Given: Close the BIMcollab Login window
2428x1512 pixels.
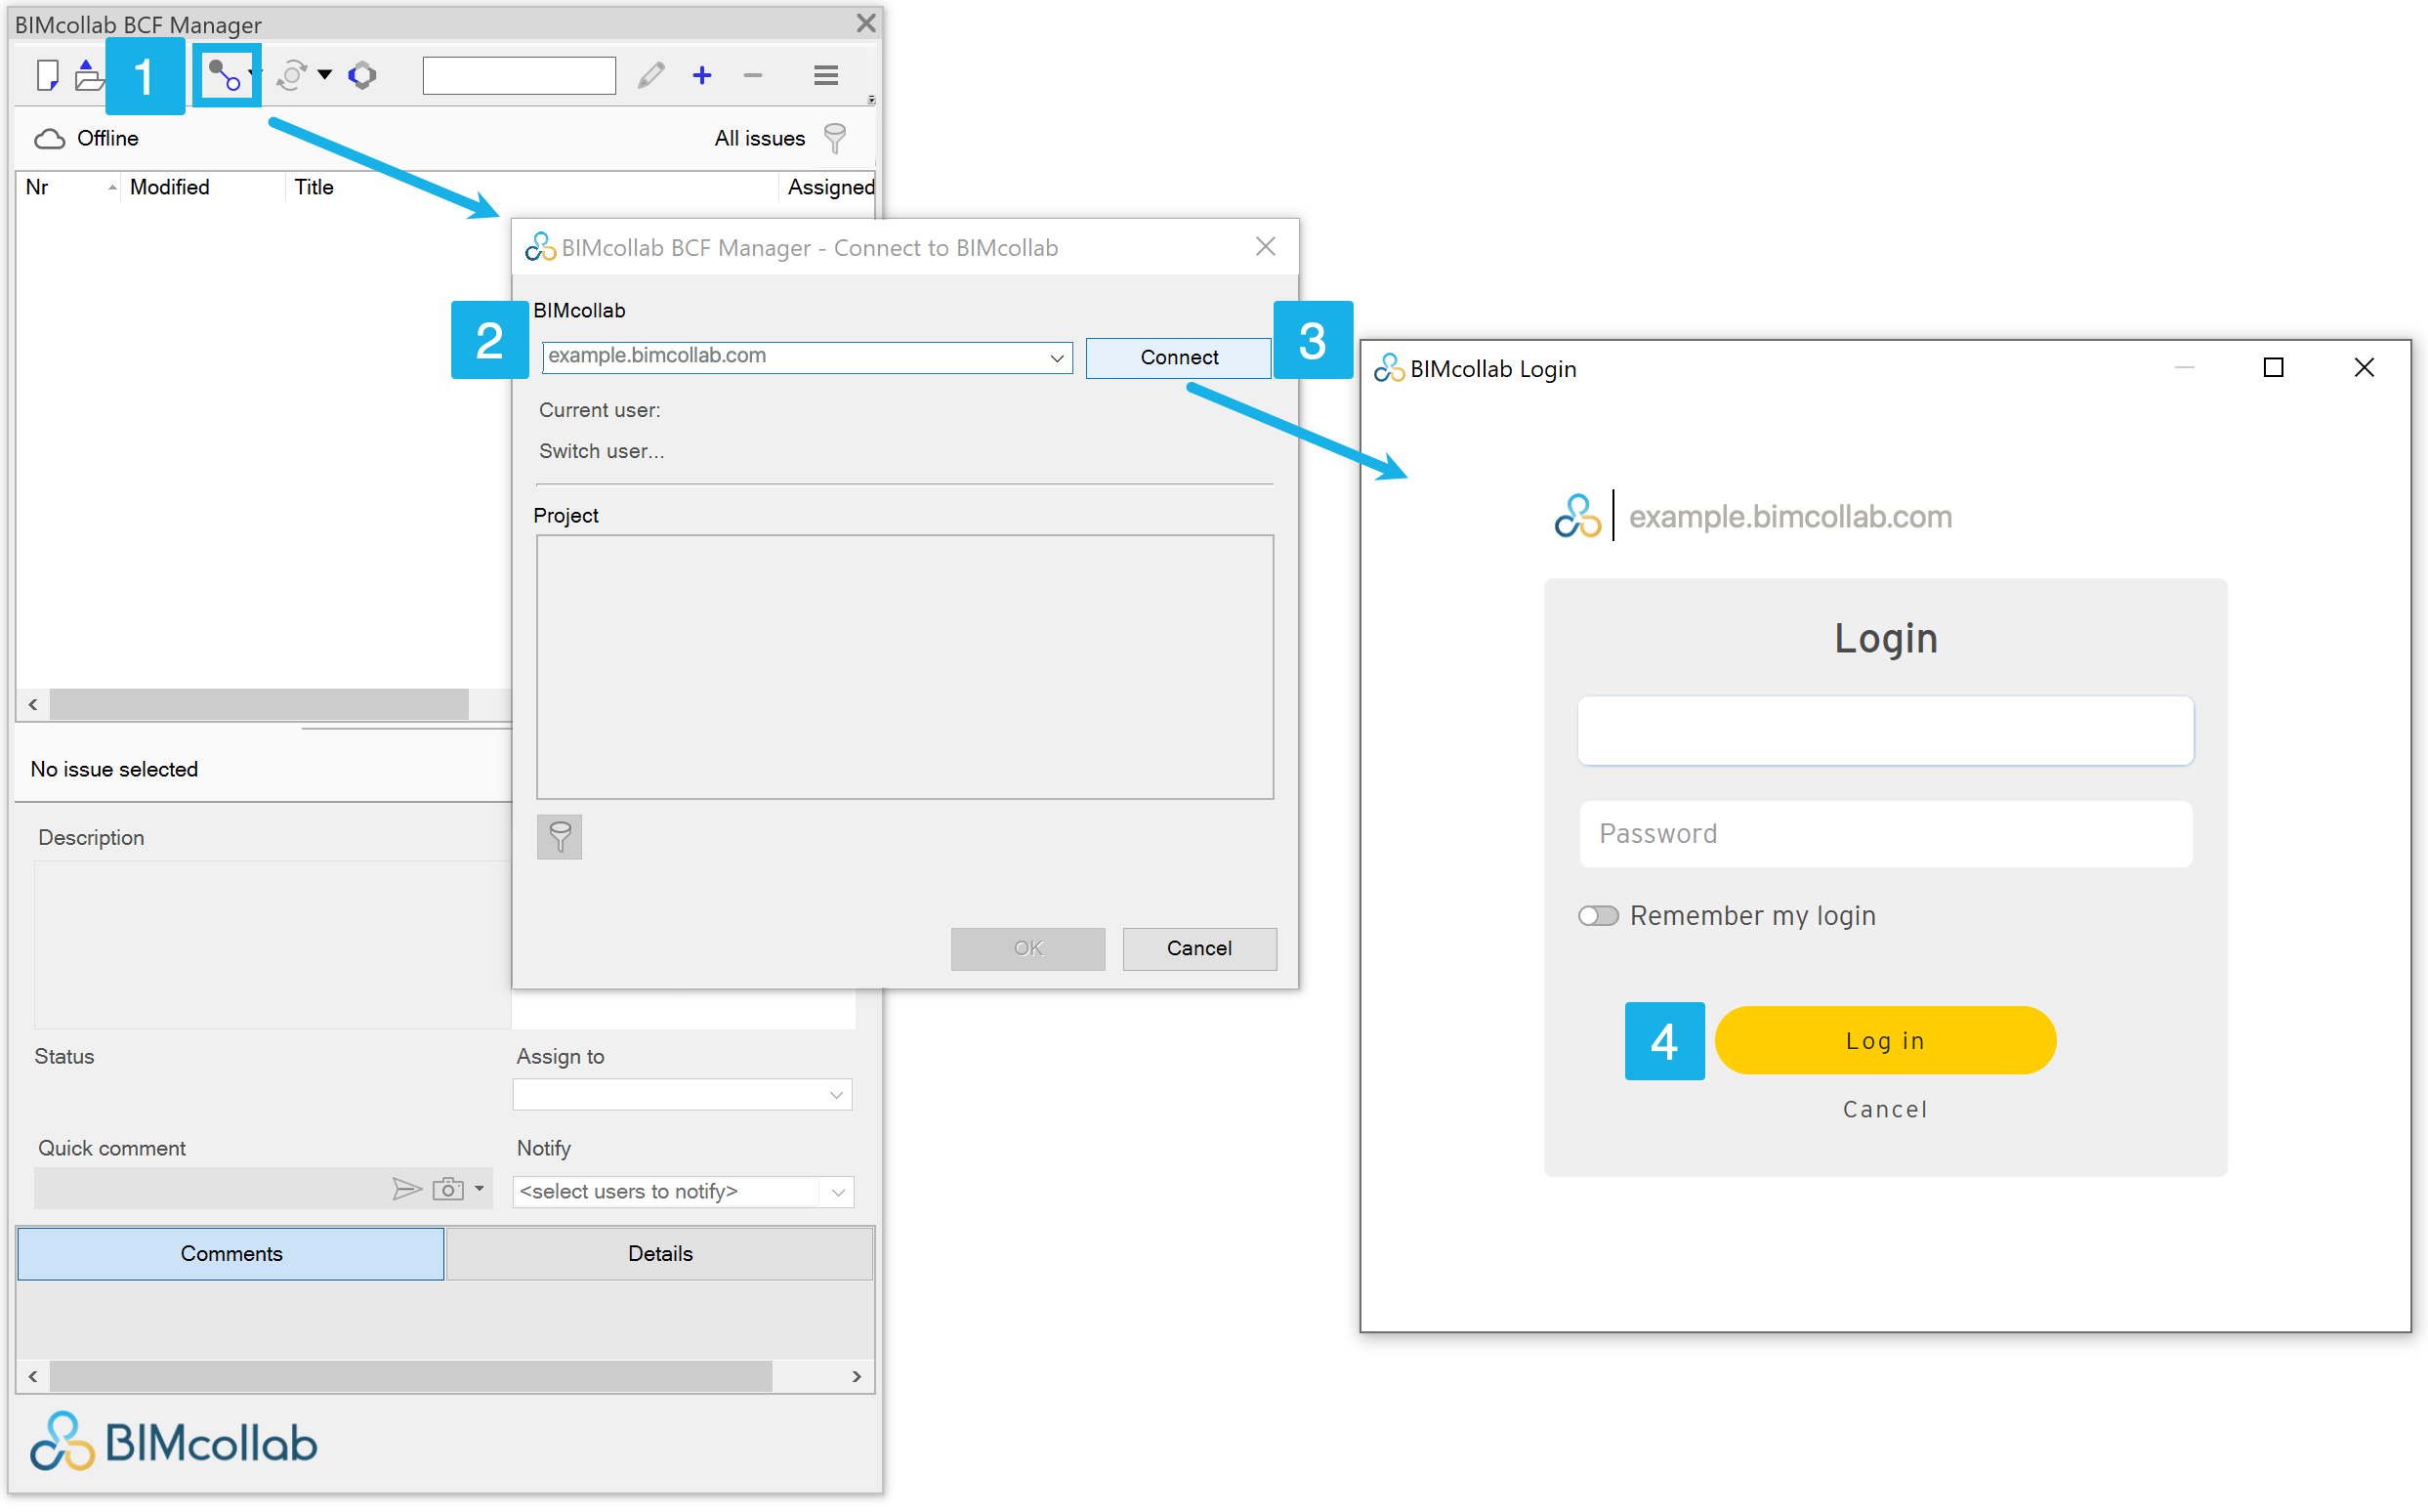Looking at the screenshot, I should click(2364, 368).
